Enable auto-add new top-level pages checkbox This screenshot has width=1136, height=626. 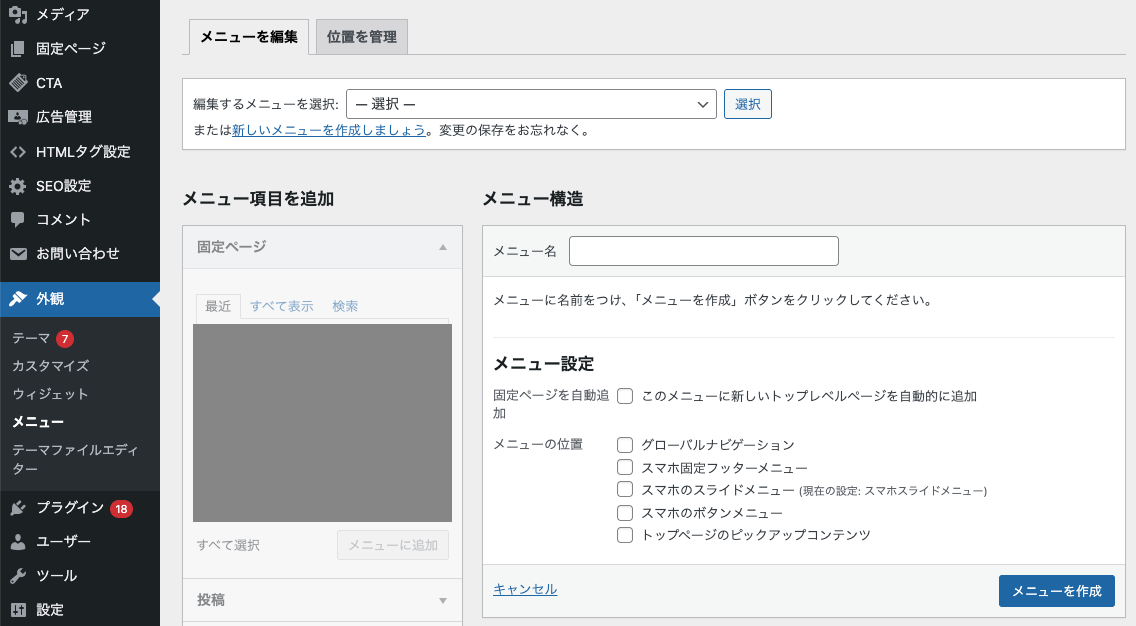point(625,396)
